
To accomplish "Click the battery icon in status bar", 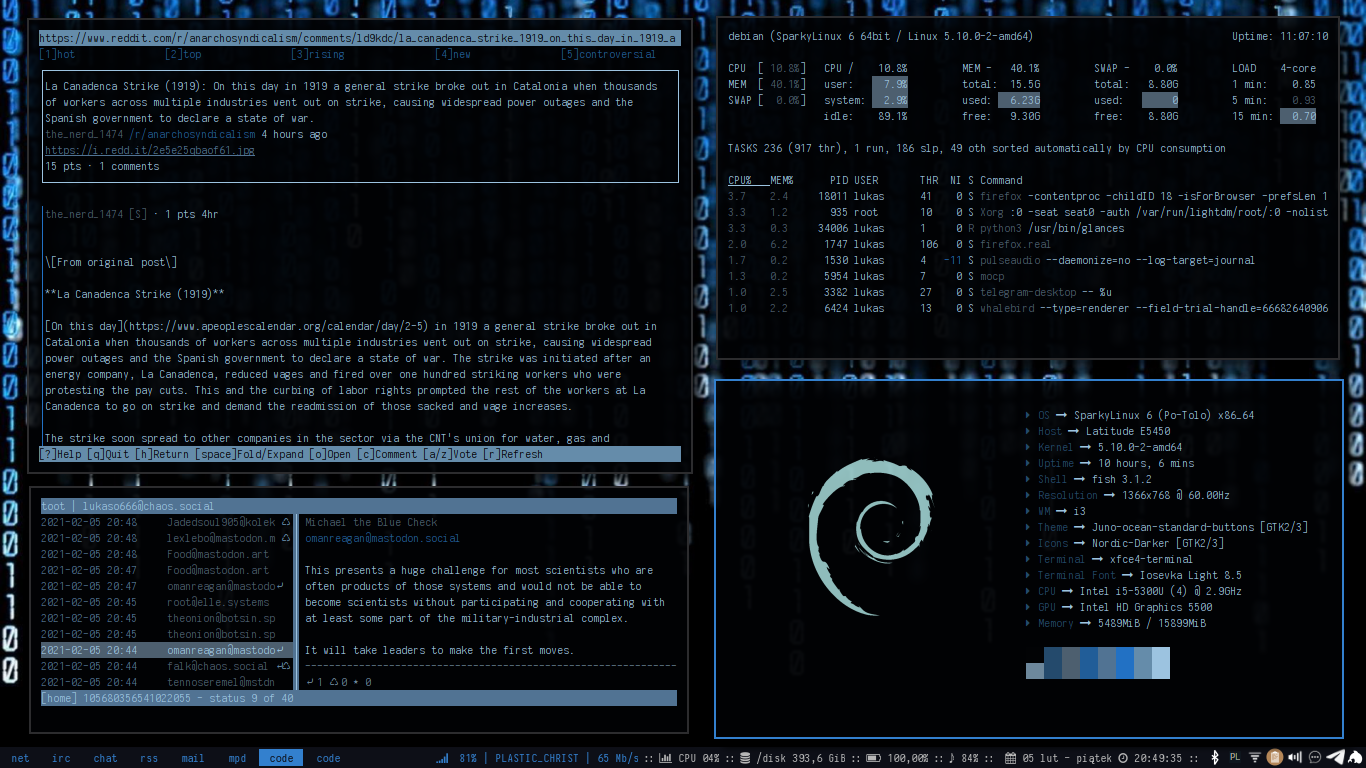I will pyautogui.click(x=872, y=758).
